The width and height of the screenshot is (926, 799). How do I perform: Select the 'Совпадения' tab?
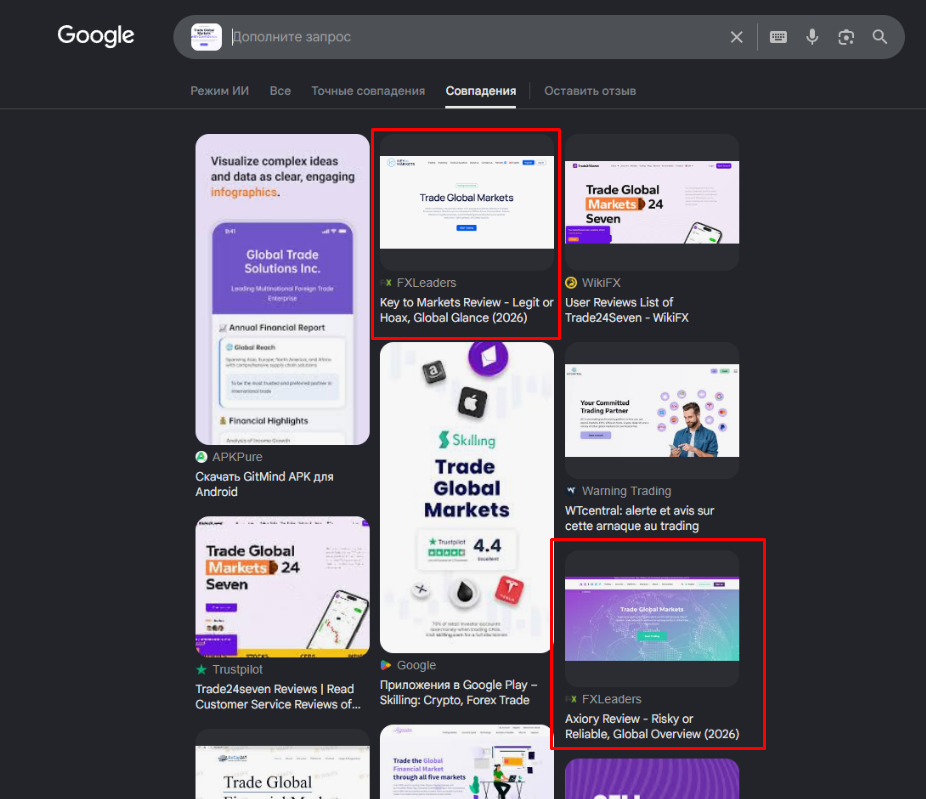(x=481, y=91)
